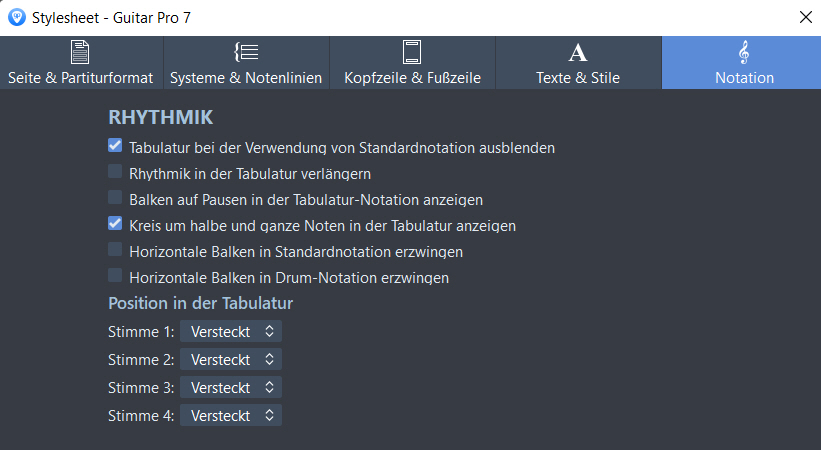821x450 pixels.
Task: Click the treble clef Notation icon
Action: [744, 52]
